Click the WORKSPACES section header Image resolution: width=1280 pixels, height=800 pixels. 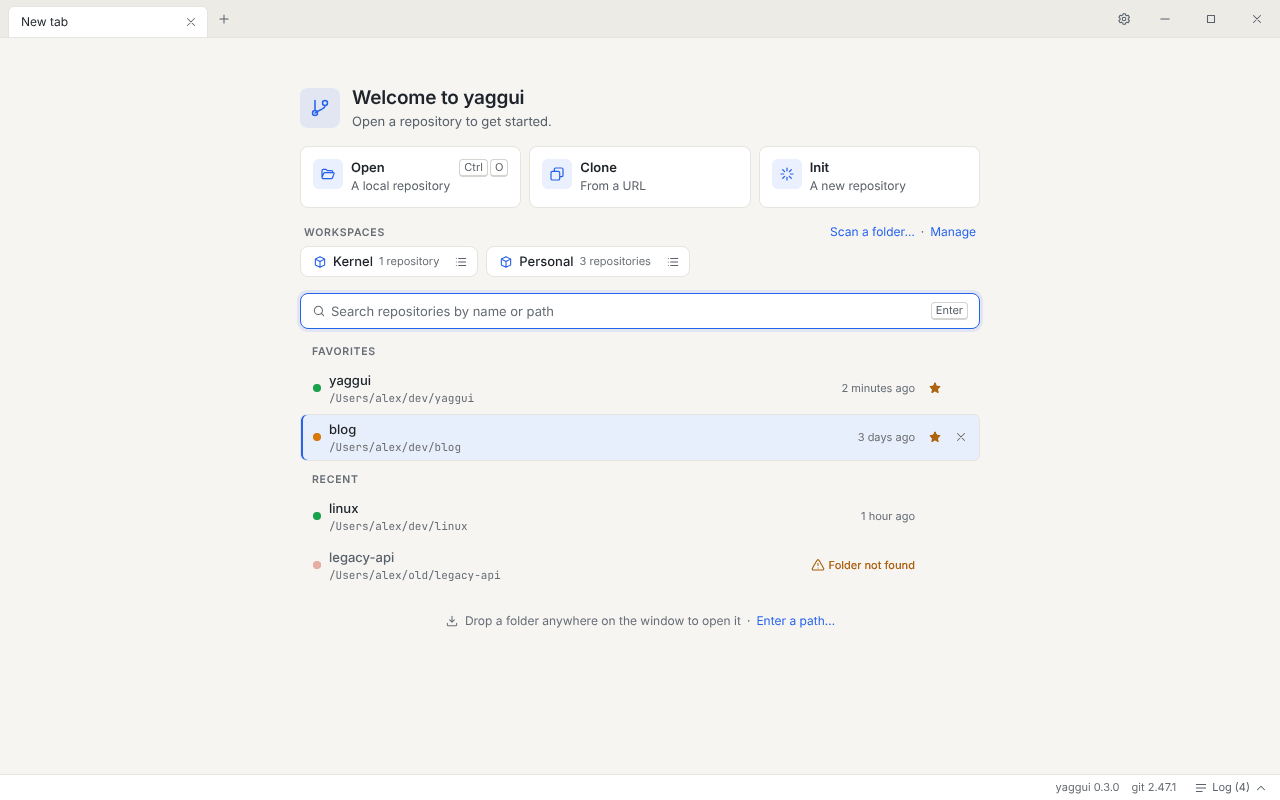pyautogui.click(x=345, y=233)
